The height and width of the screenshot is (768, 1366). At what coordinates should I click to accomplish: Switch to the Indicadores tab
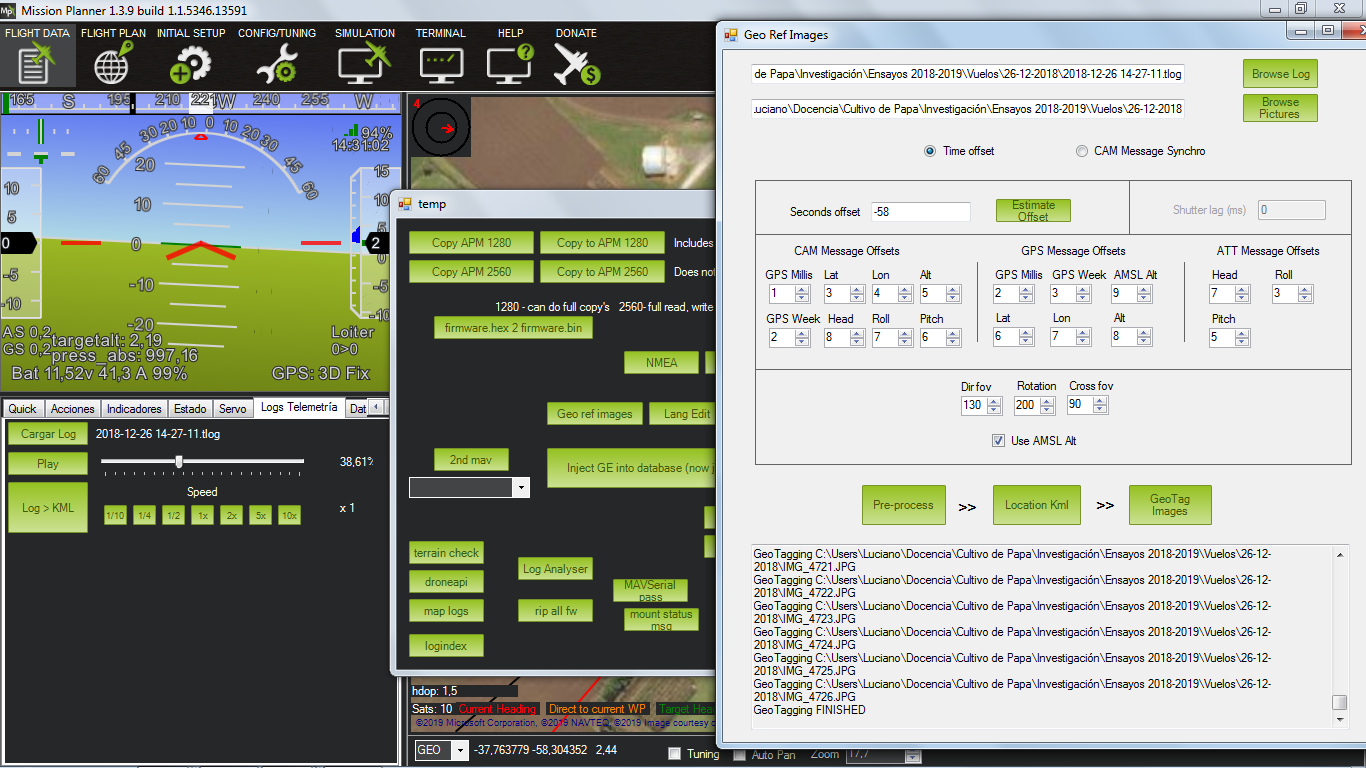[134, 408]
